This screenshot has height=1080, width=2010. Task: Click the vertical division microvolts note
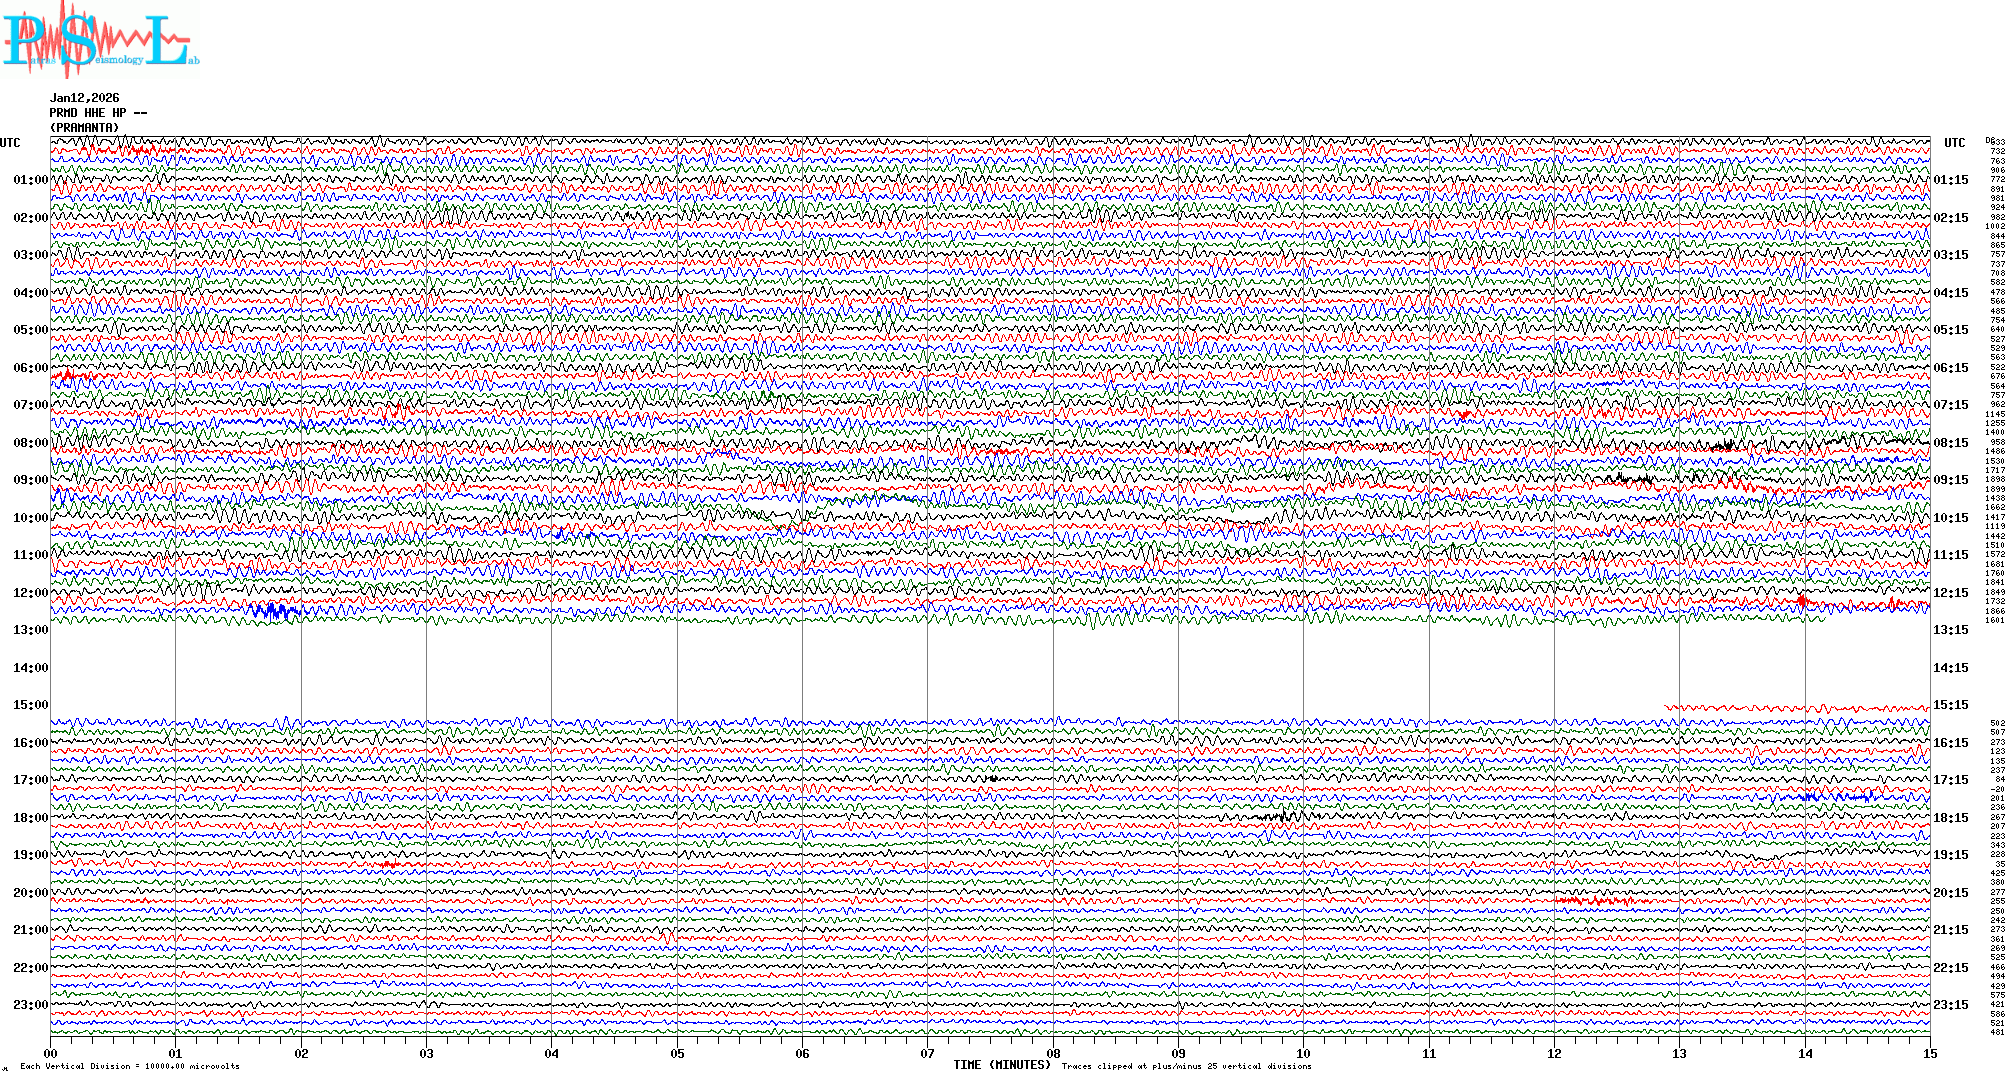[130, 1067]
